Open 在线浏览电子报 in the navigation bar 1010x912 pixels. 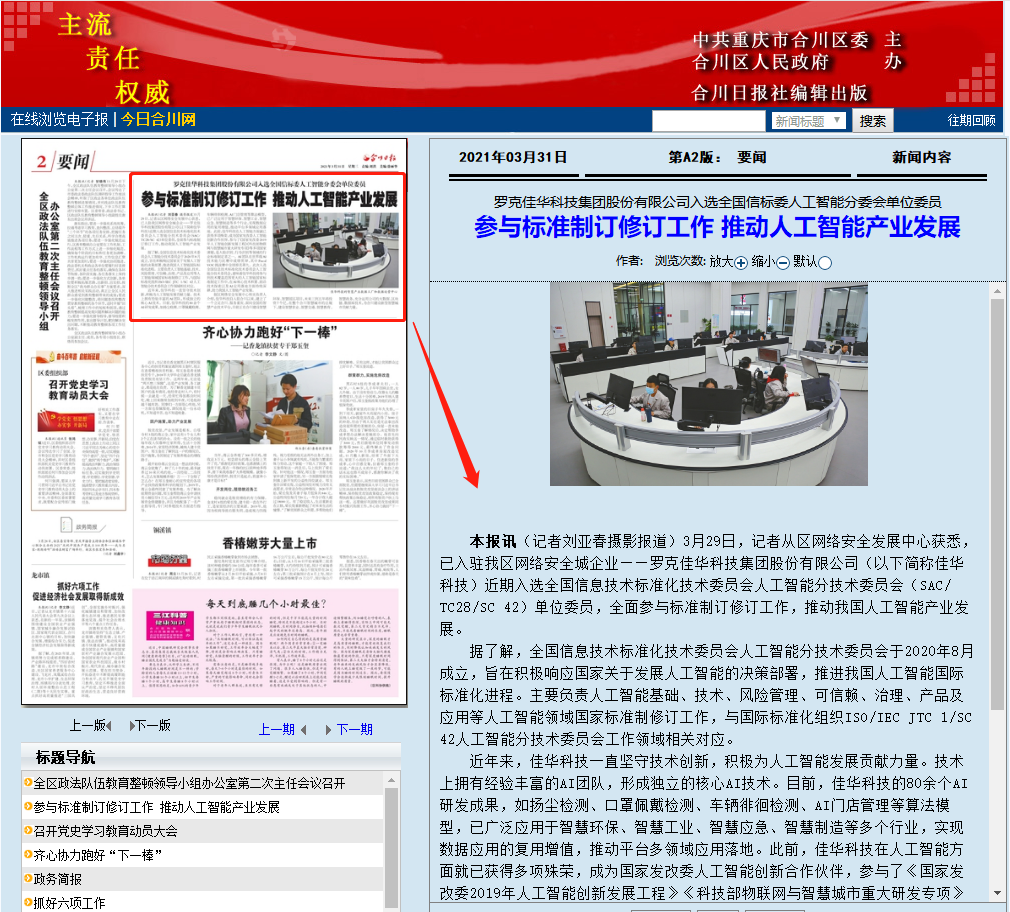tap(59, 119)
